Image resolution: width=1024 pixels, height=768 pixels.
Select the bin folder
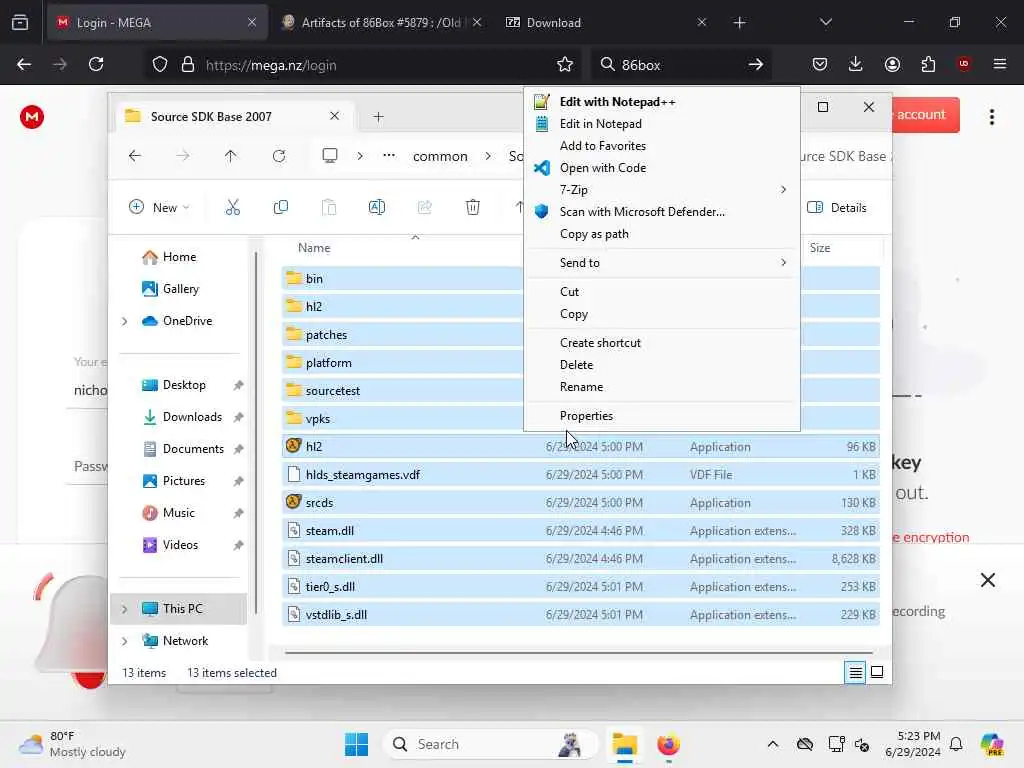314,279
